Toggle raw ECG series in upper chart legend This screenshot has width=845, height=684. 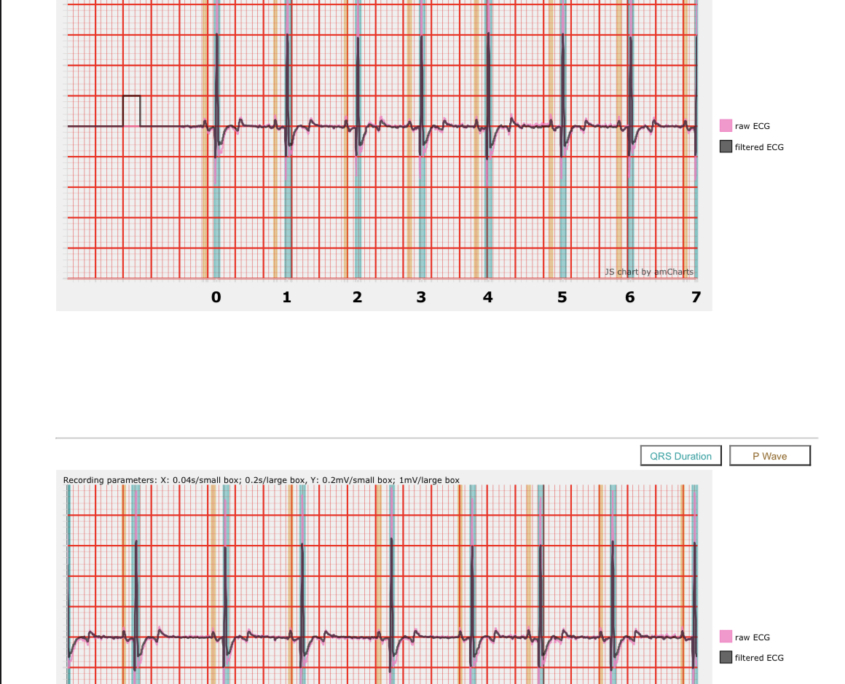click(751, 126)
